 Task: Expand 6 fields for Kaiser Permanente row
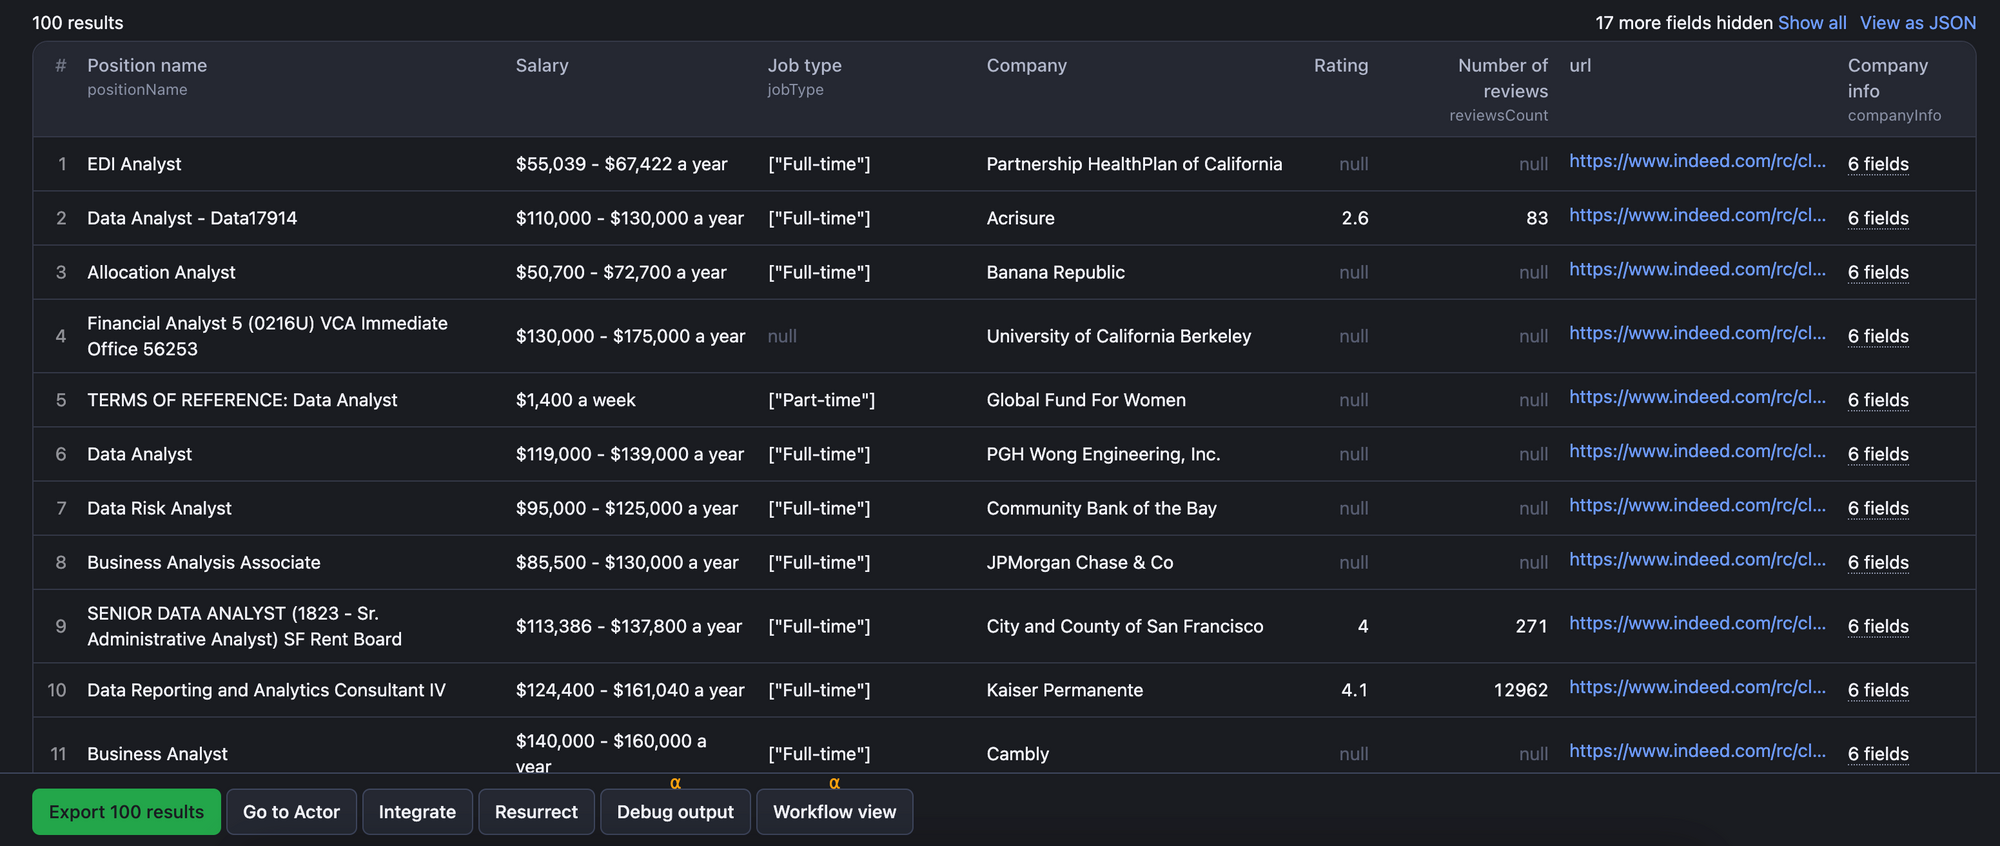click(x=1878, y=690)
